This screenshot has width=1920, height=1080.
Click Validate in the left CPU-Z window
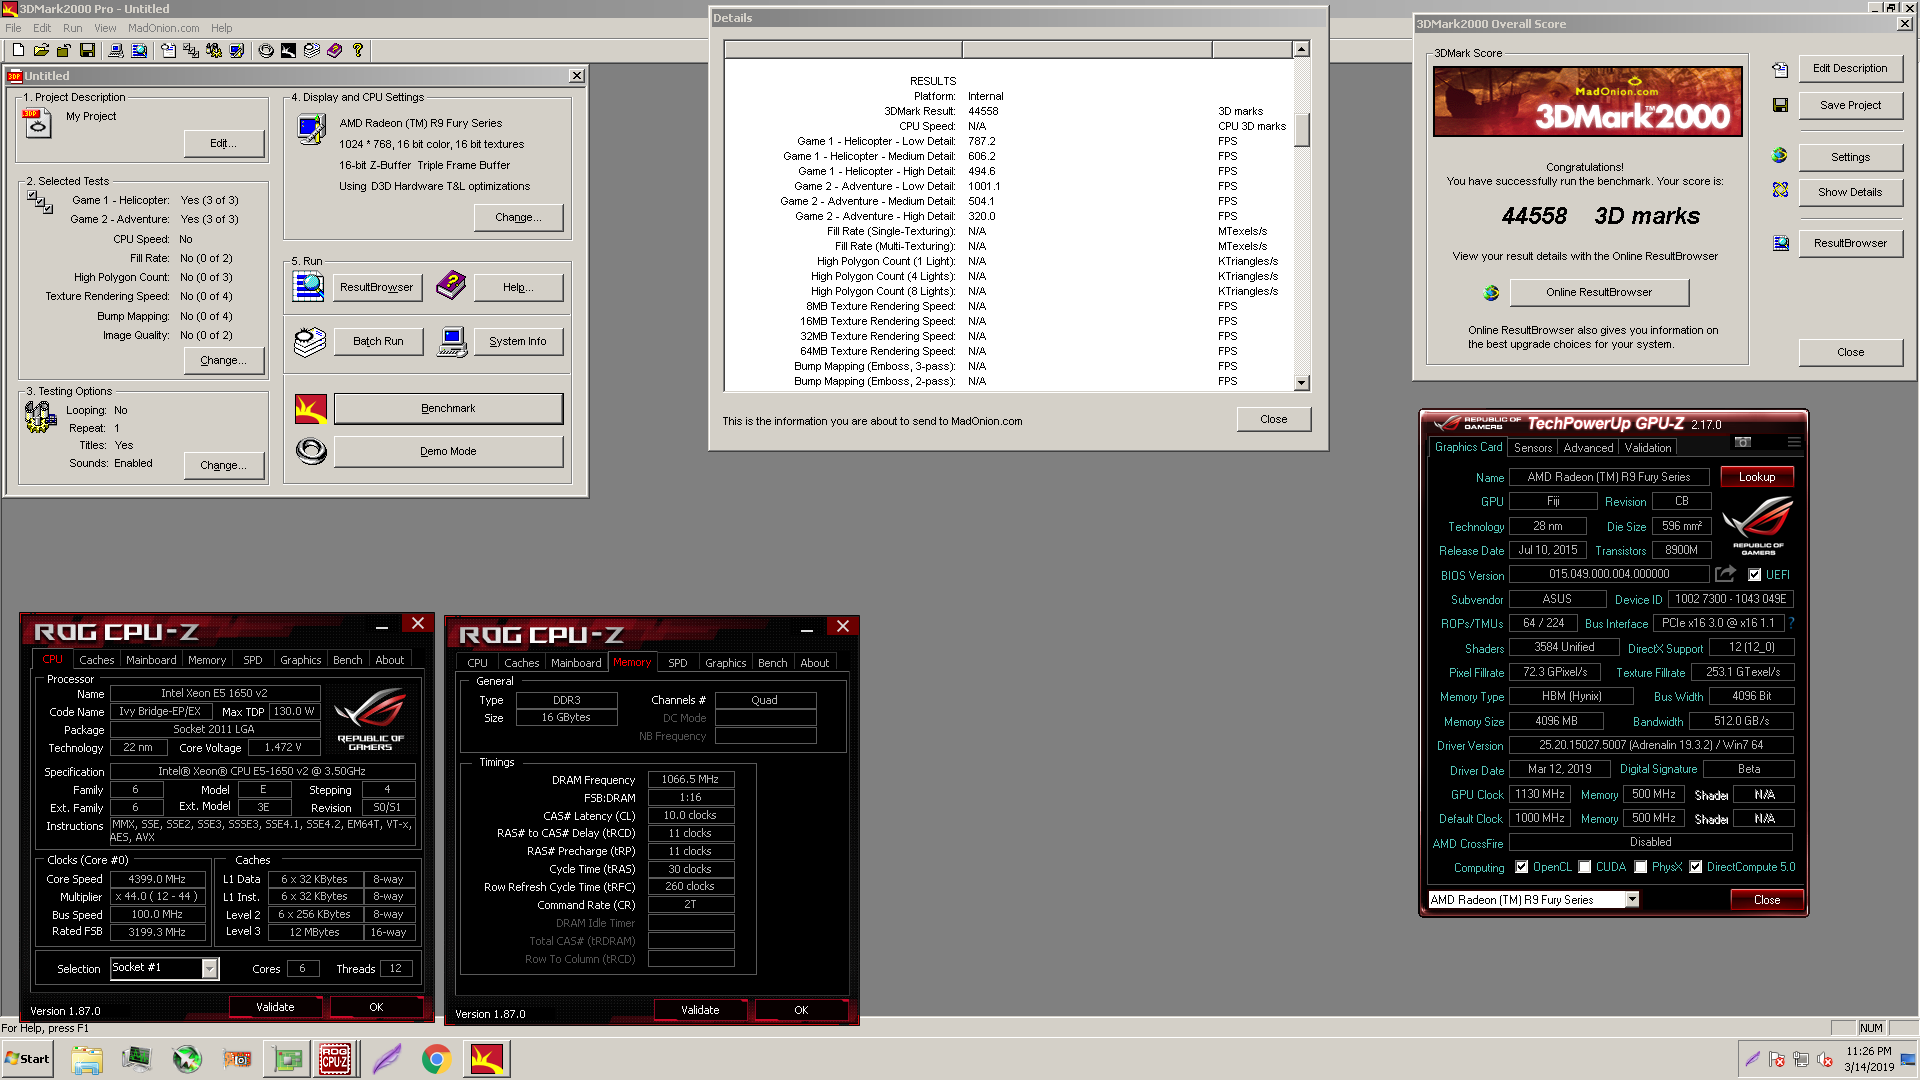tap(275, 1007)
